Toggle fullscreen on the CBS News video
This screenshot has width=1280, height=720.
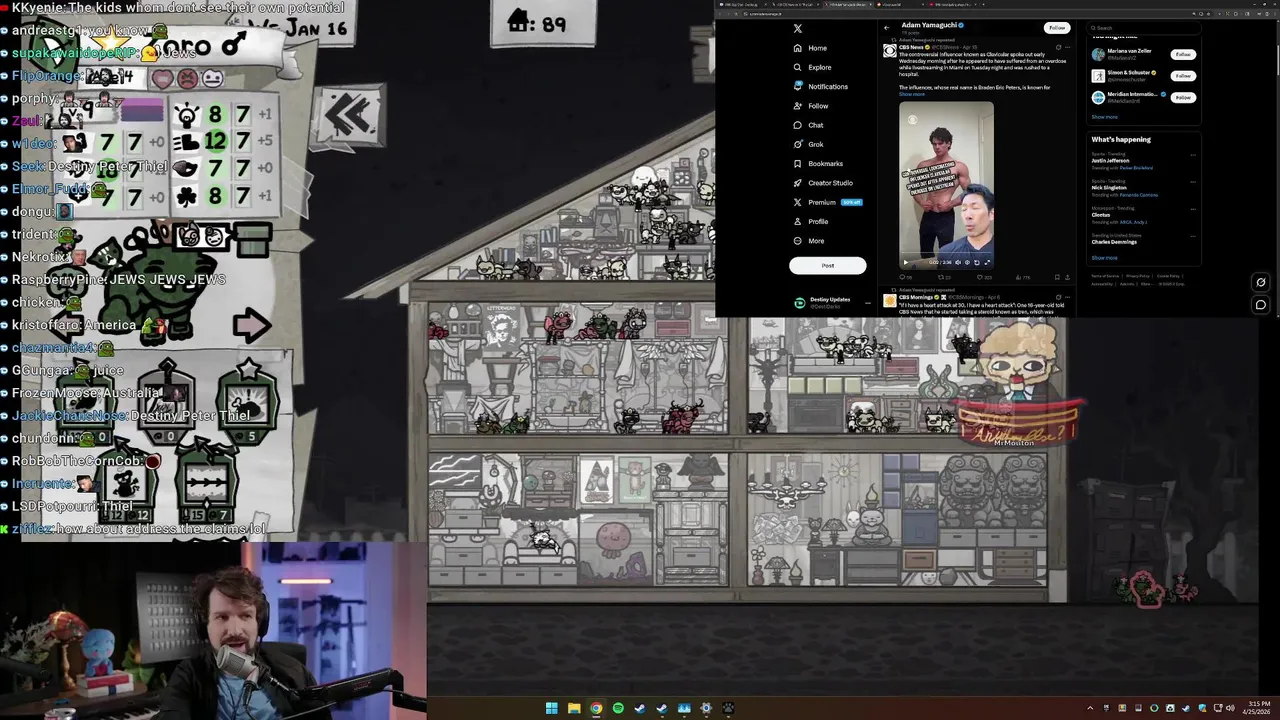987,263
